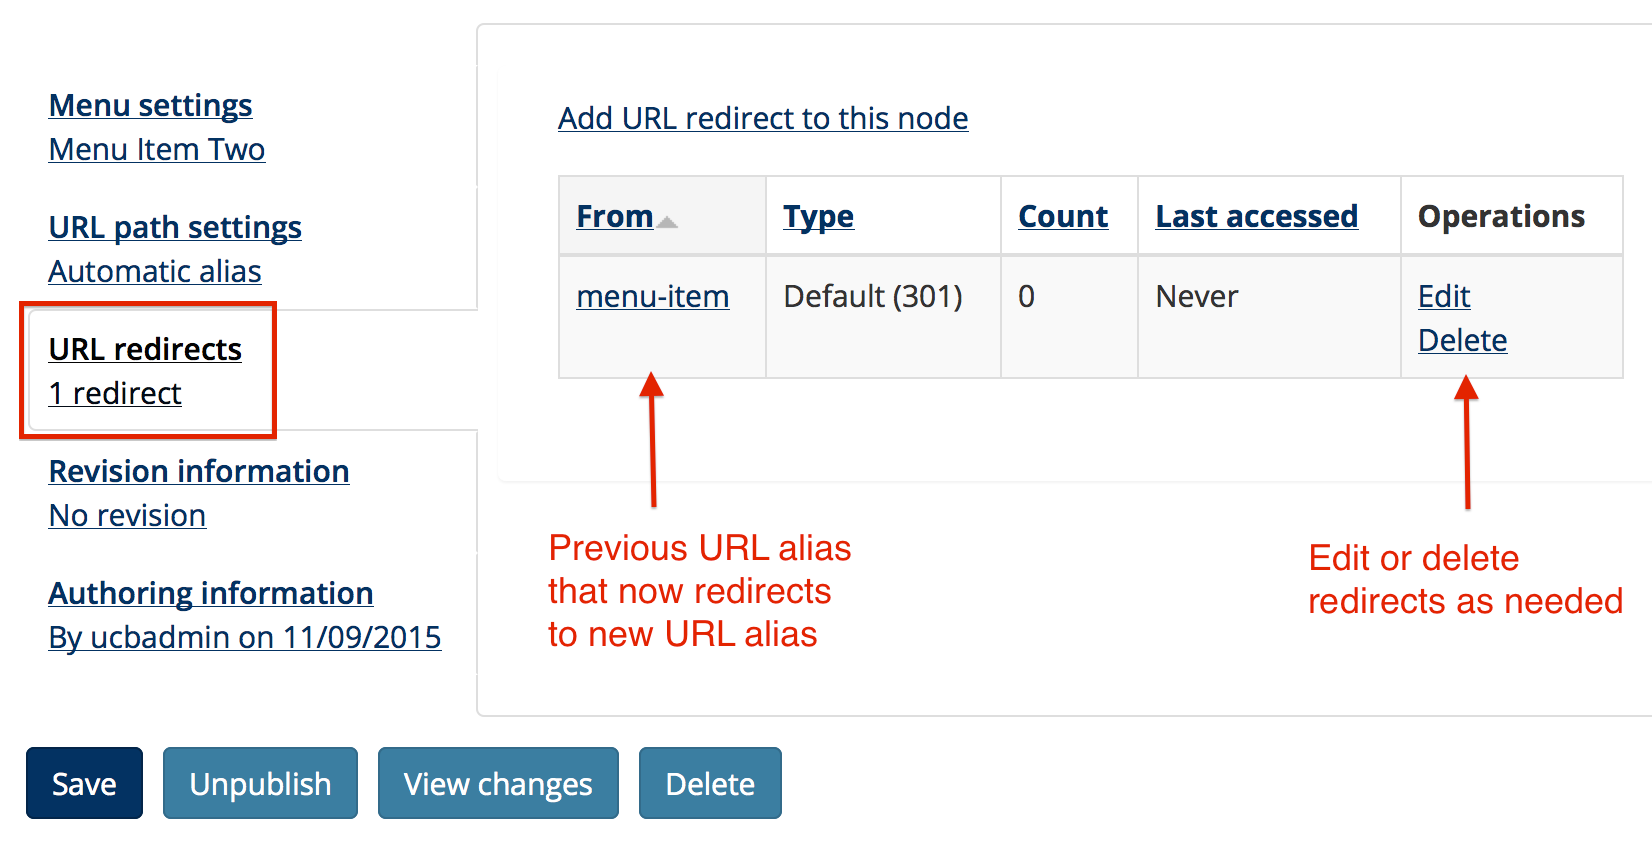Open the Revision information tab

tap(199, 471)
